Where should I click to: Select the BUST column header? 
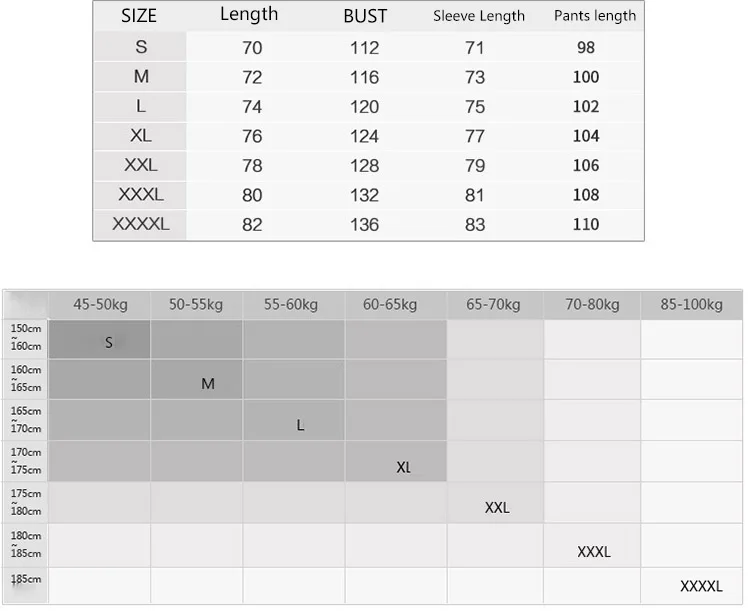click(365, 16)
